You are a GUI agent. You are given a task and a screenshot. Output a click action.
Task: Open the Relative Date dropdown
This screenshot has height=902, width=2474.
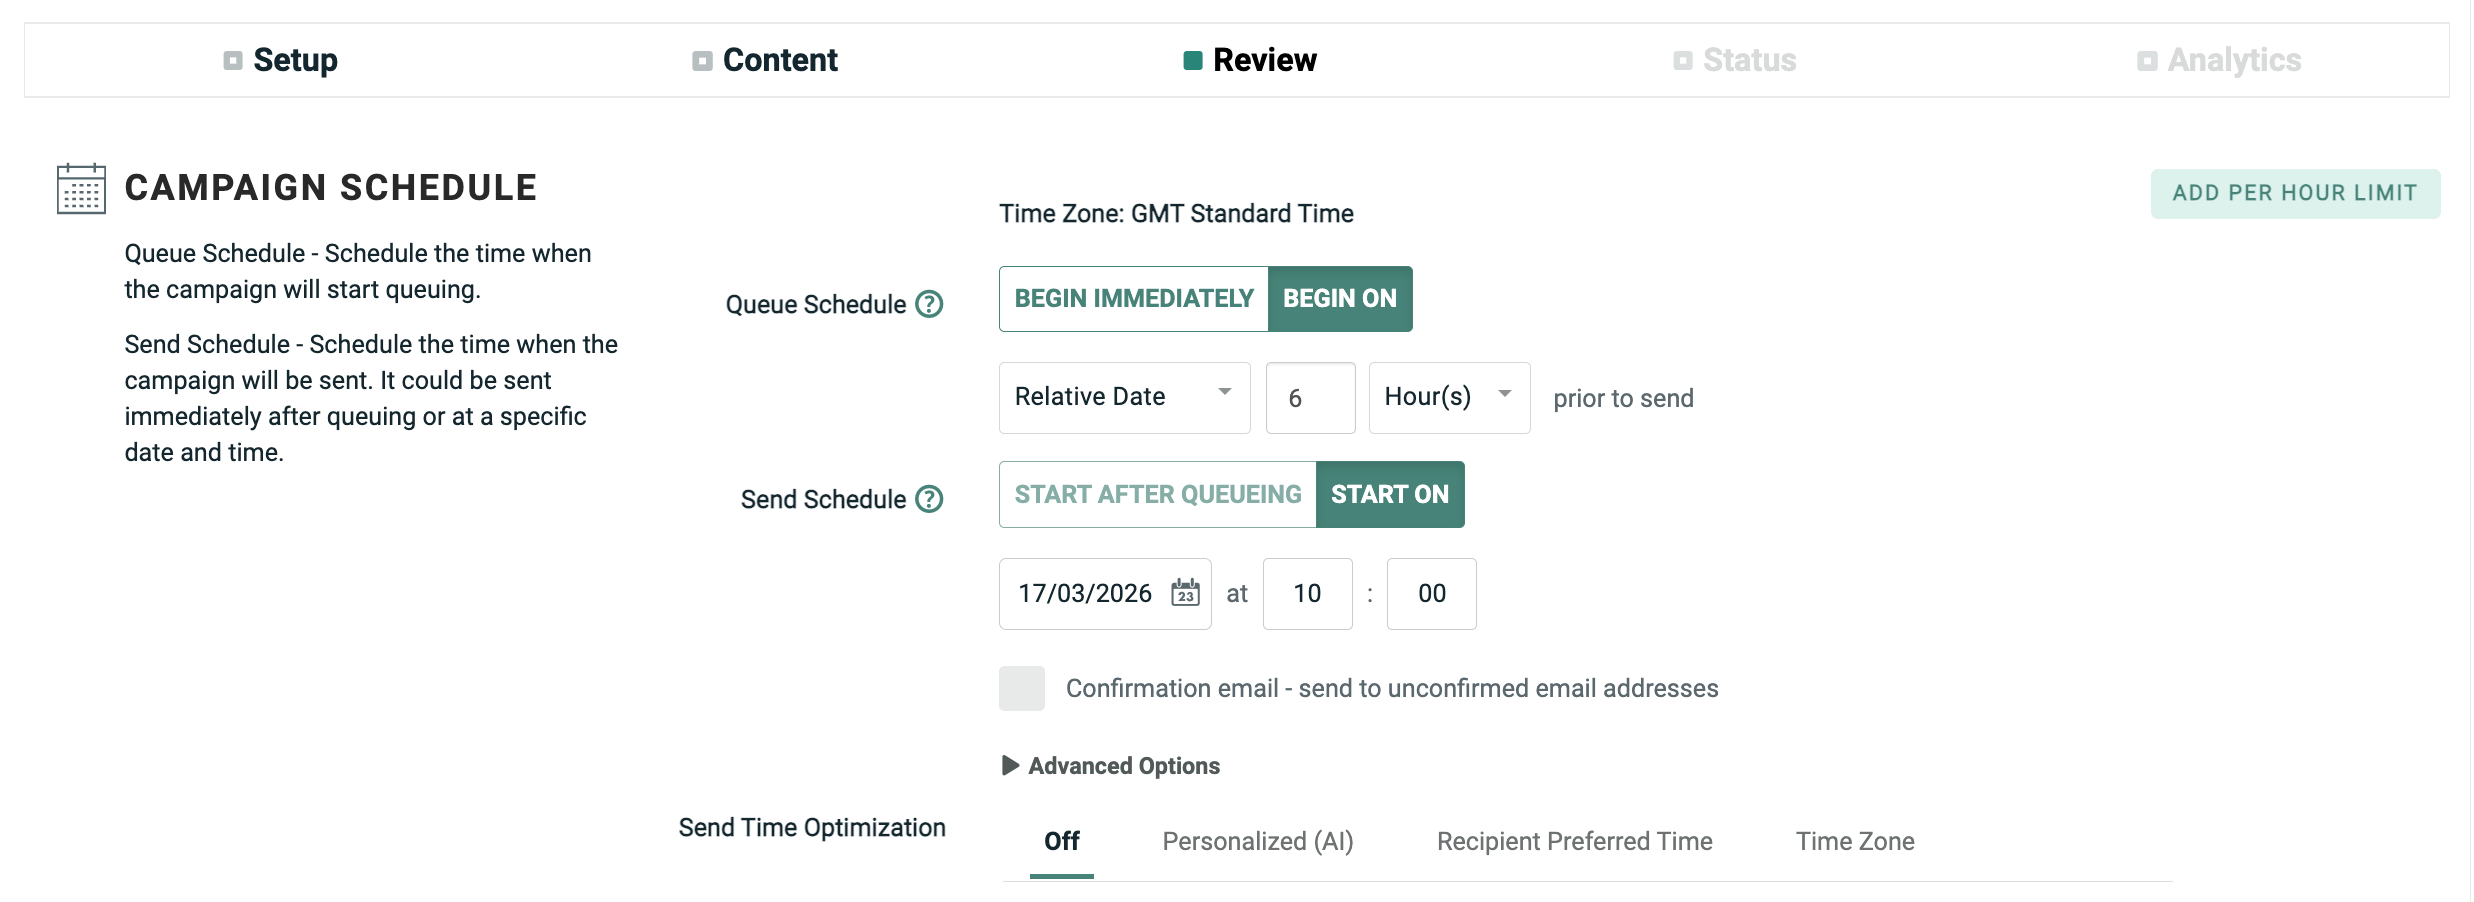click(1124, 397)
